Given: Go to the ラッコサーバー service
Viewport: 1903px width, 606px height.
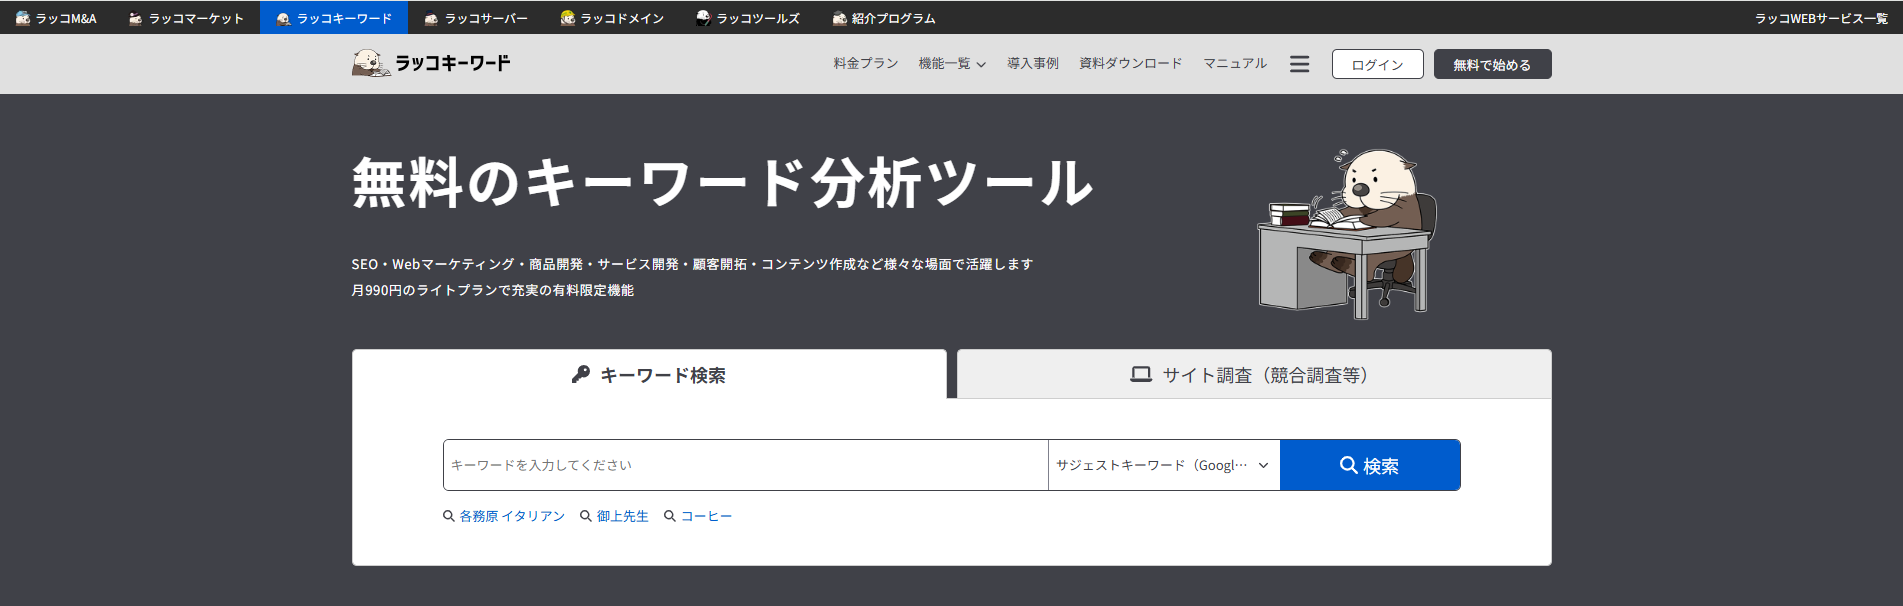Looking at the screenshot, I should point(476,18).
